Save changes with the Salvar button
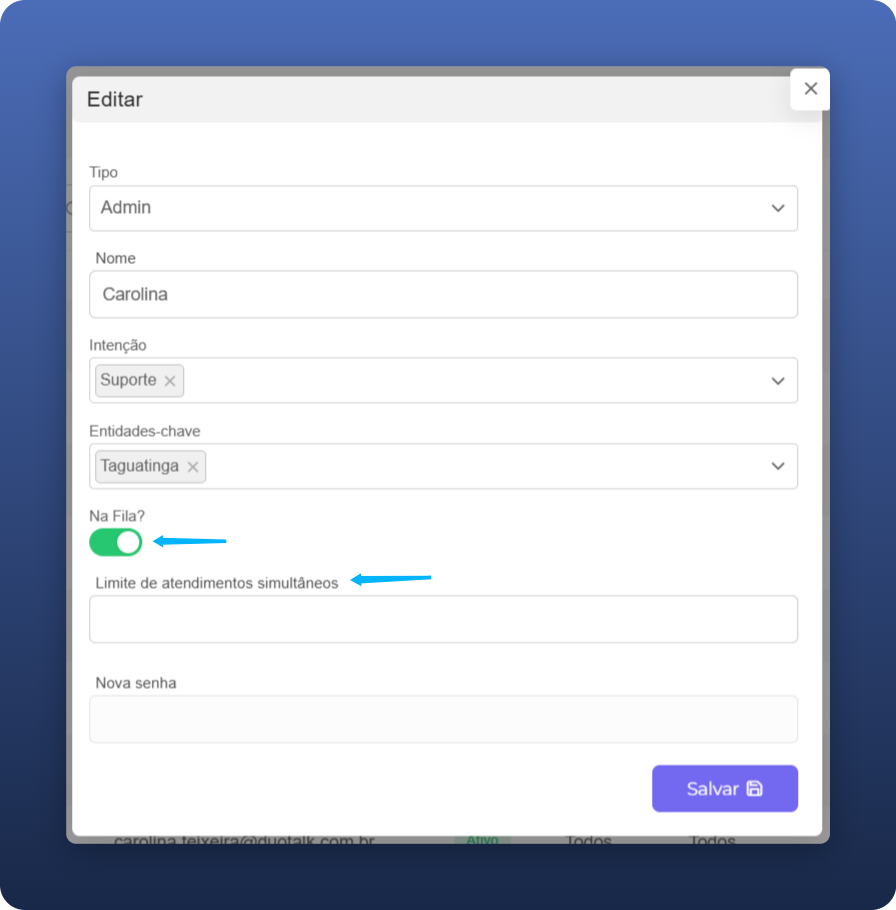 tap(725, 788)
